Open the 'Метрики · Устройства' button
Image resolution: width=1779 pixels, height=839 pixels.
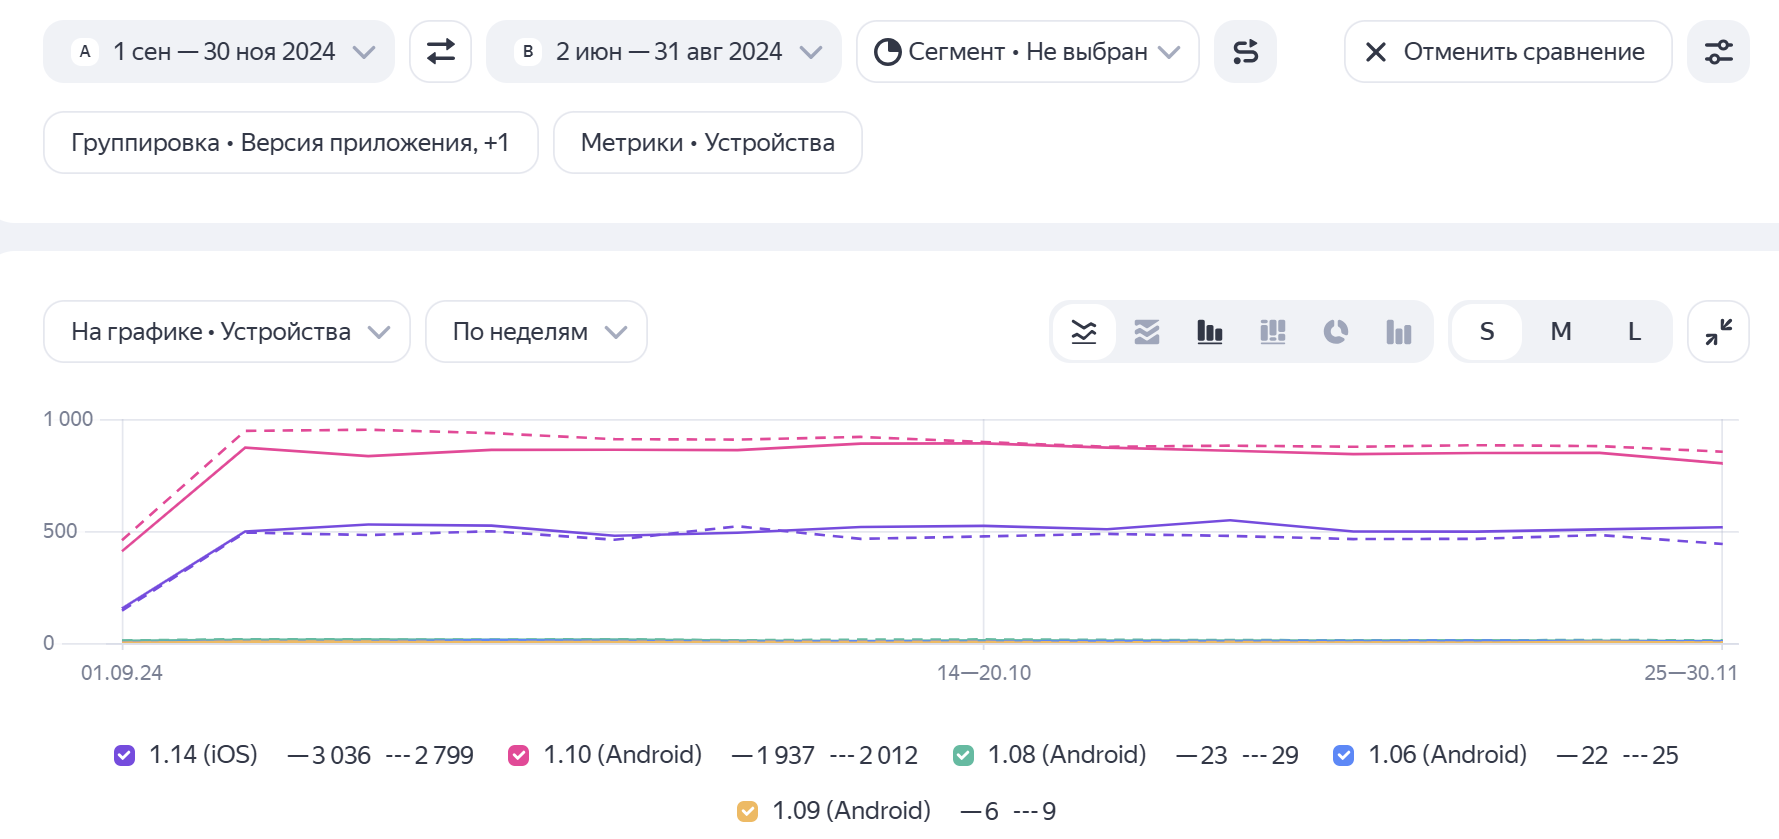click(x=707, y=143)
